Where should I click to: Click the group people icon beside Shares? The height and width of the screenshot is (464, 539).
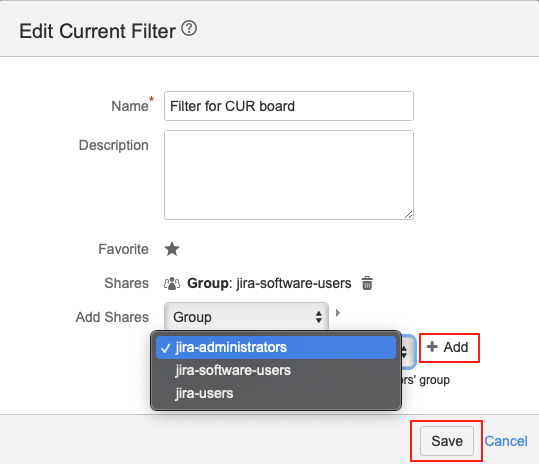click(172, 284)
